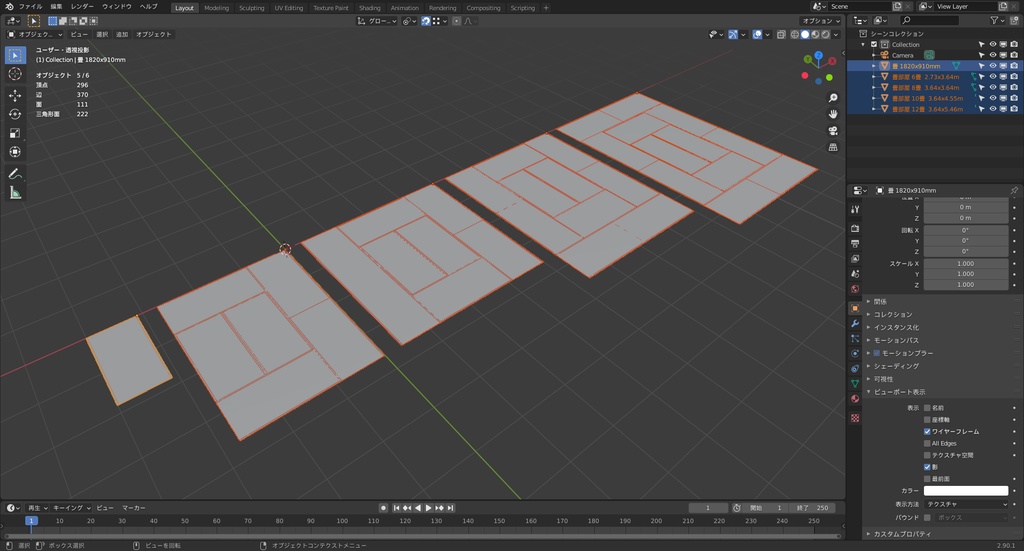
Task: Enable the All Edges checkbox
Action: click(927, 443)
